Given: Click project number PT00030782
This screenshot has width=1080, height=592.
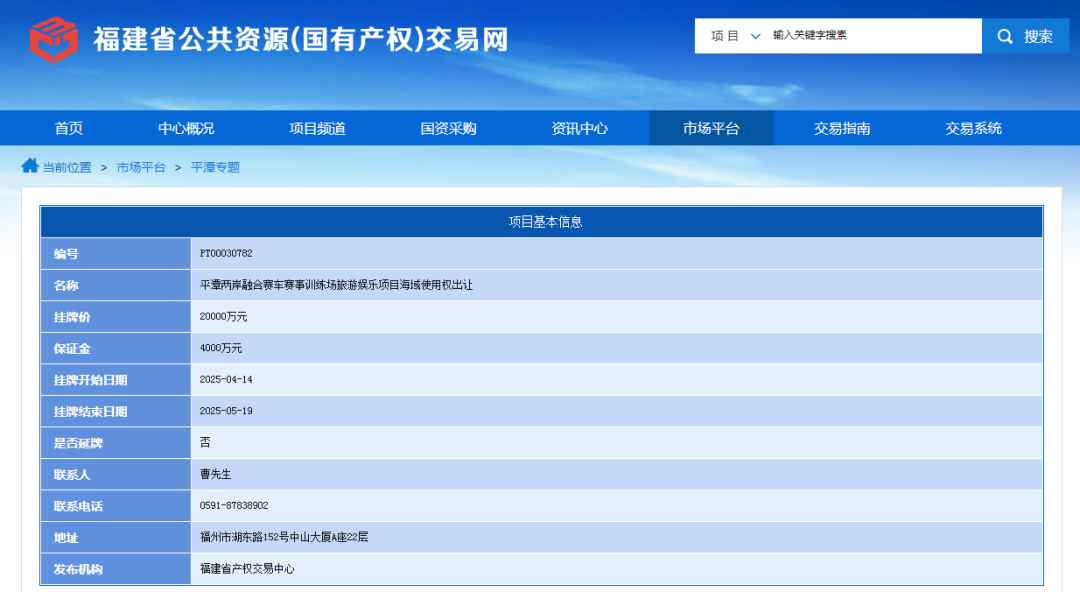Looking at the screenshot, I should click(x=226, y=254).
